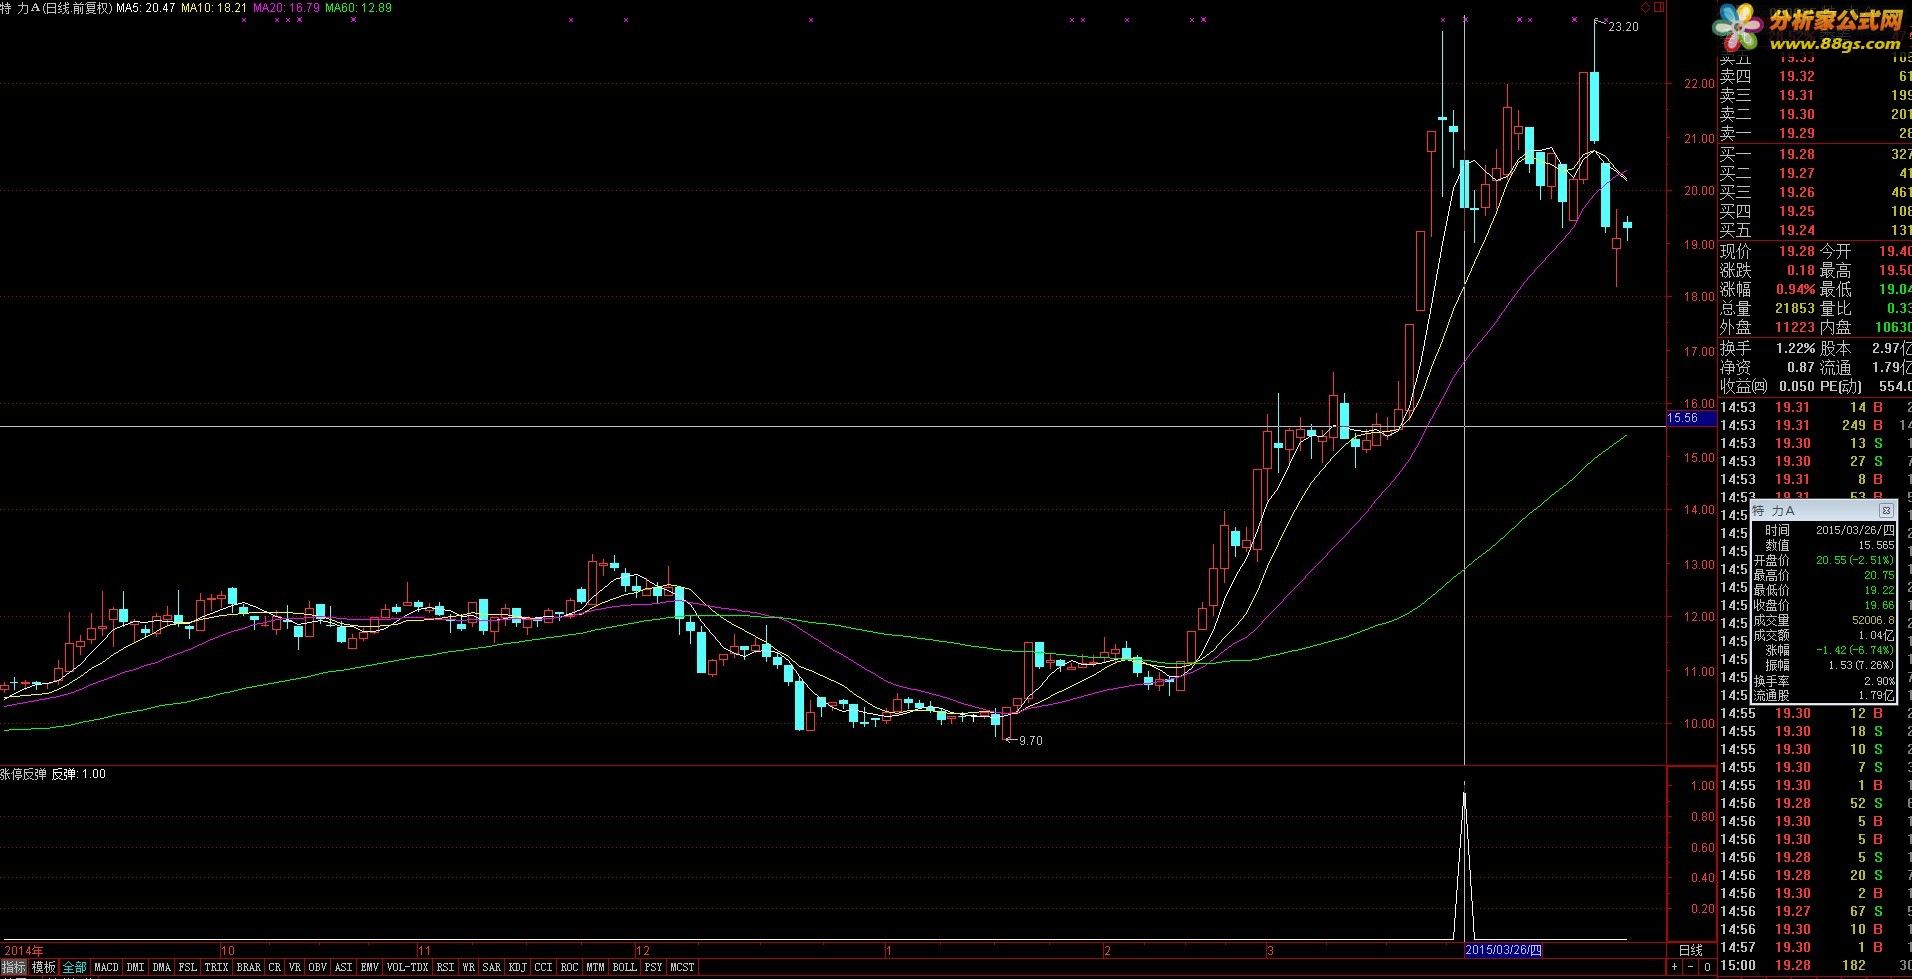Click the 23.20 high price marker

point(1623,27)
